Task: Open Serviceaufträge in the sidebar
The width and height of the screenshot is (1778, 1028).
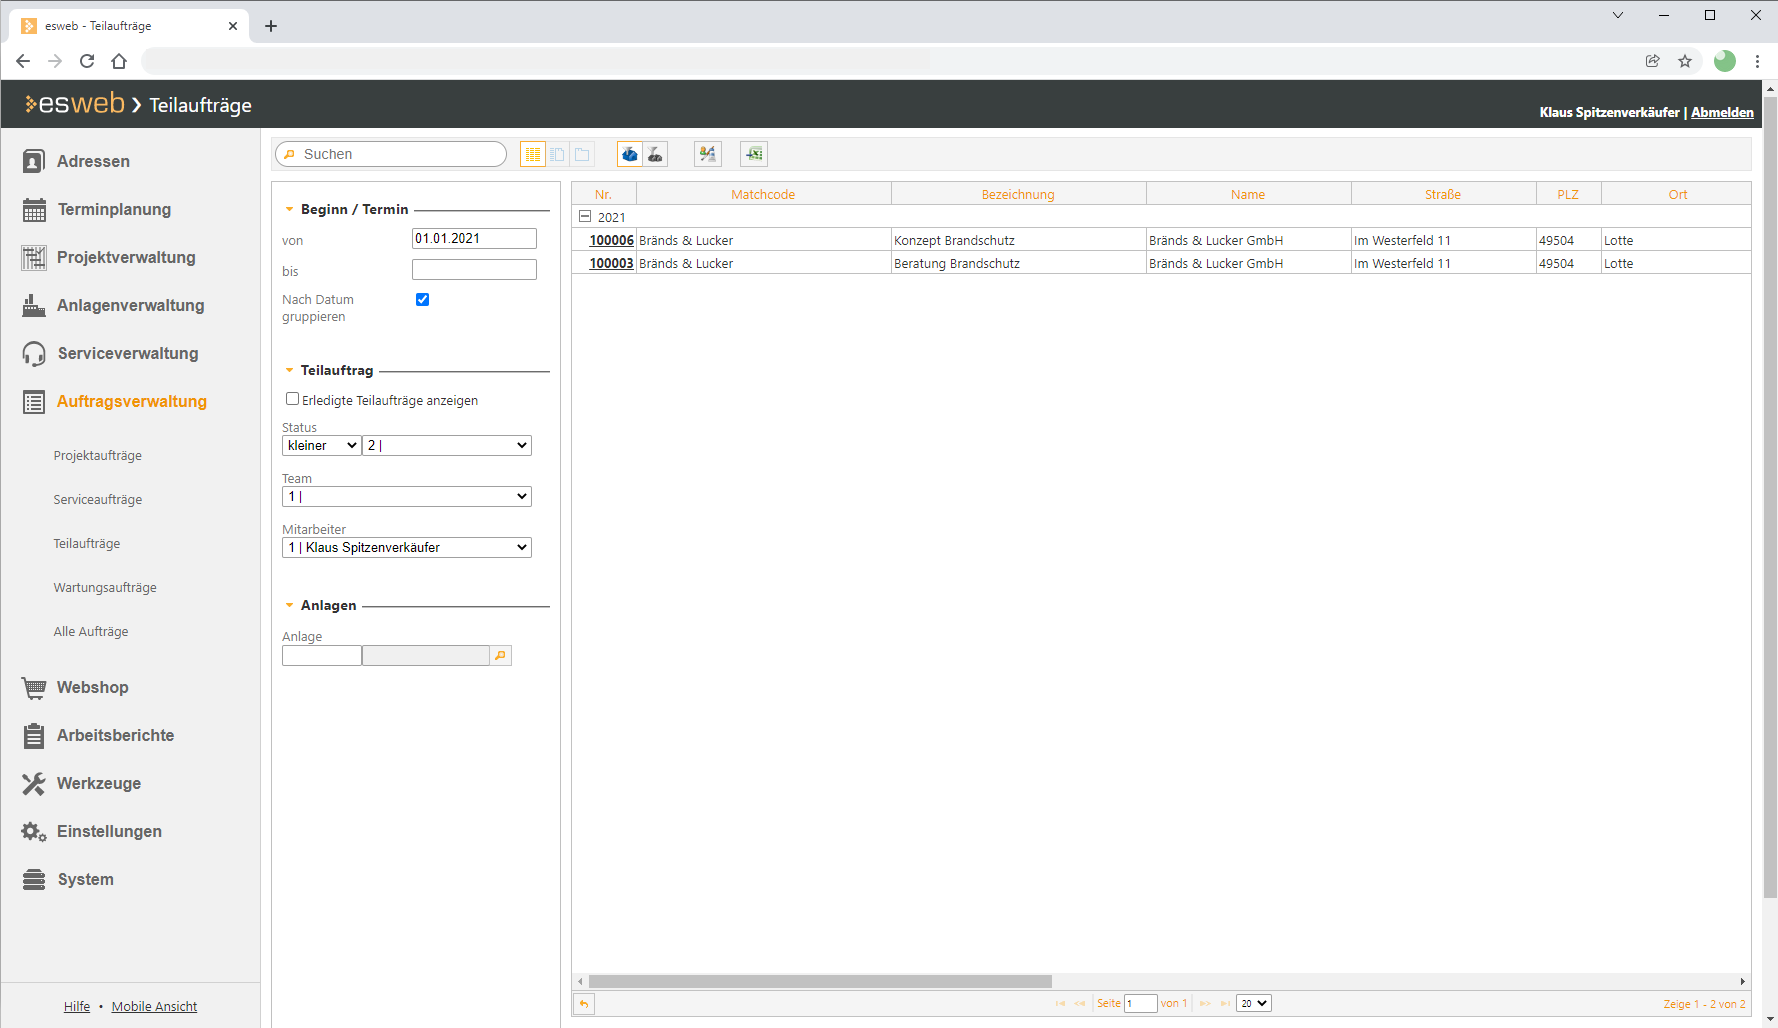Action: pyautogui.click(x=98, y=500)
